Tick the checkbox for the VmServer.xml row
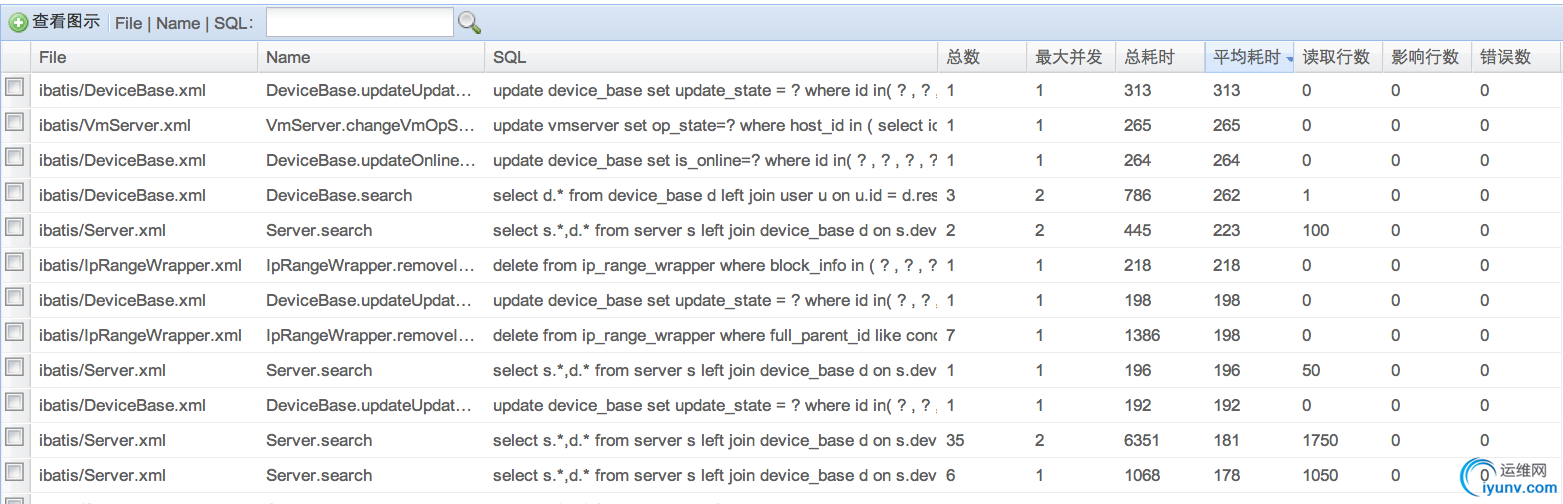Screen dimensions: 1563x504 tap(15, 124)
